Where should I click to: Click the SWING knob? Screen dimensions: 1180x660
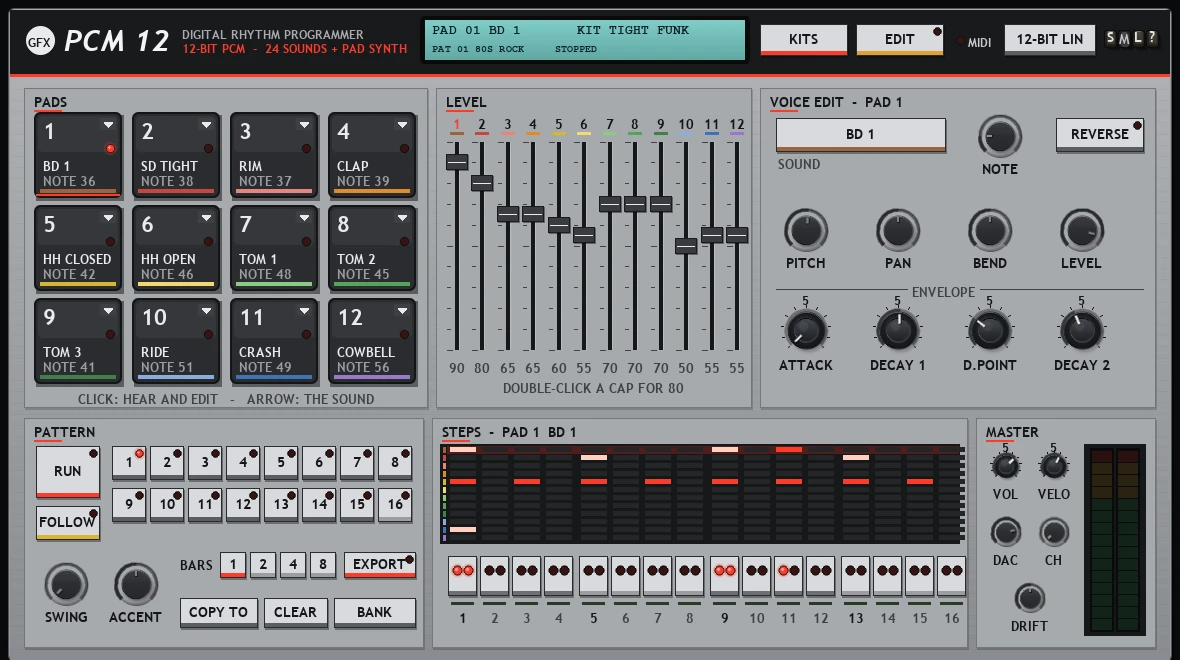point(66,584)
